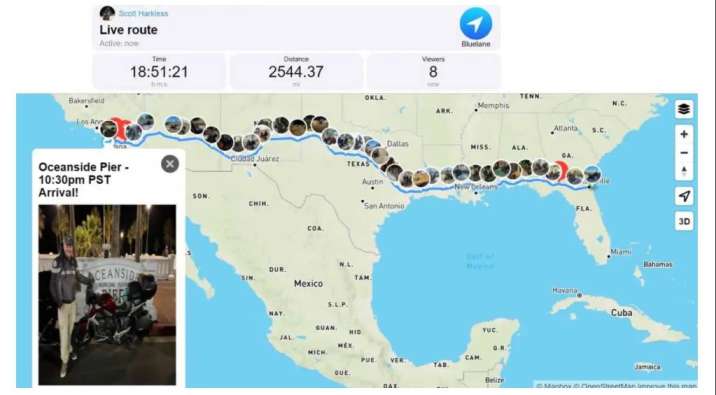Zoom in with the plus button

684,134
